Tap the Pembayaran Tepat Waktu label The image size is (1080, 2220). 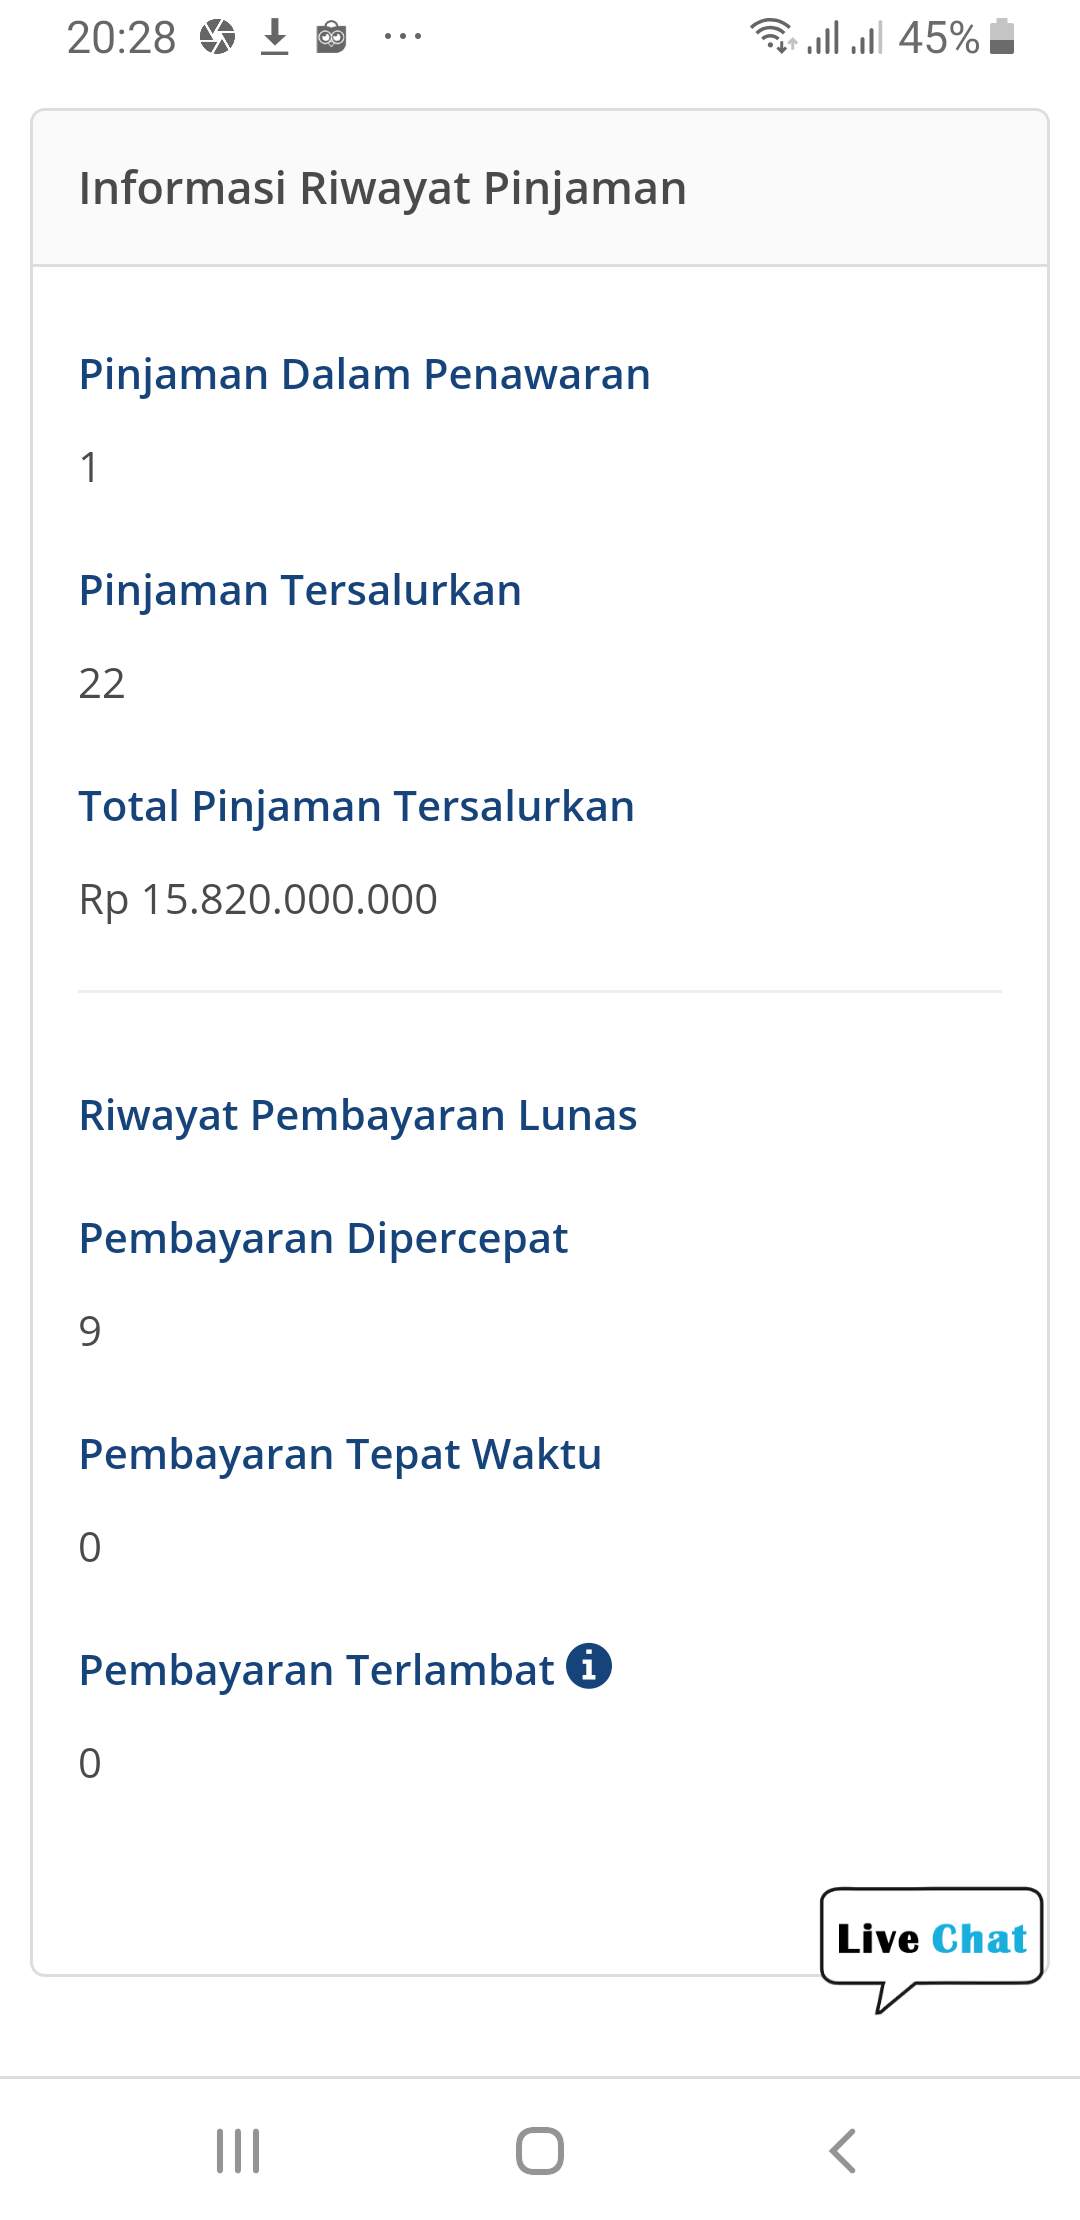(x=340, y=1455)
